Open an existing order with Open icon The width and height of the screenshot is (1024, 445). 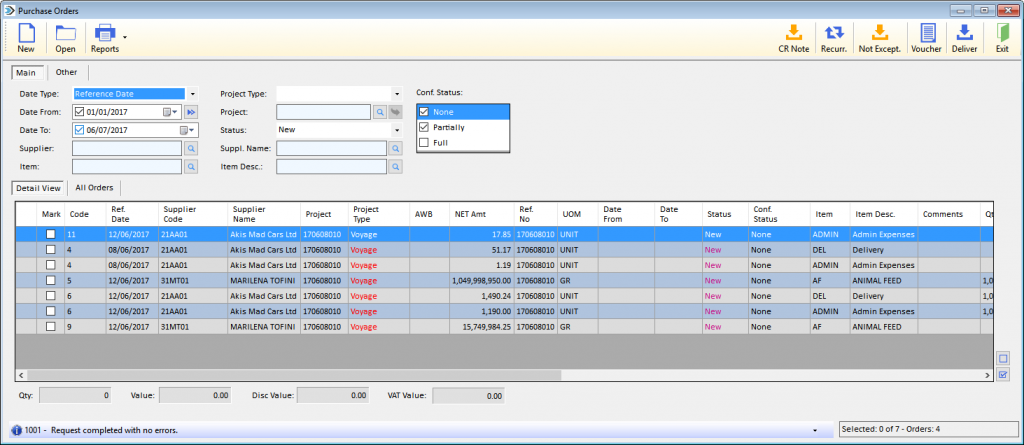[x=65, y=33]
